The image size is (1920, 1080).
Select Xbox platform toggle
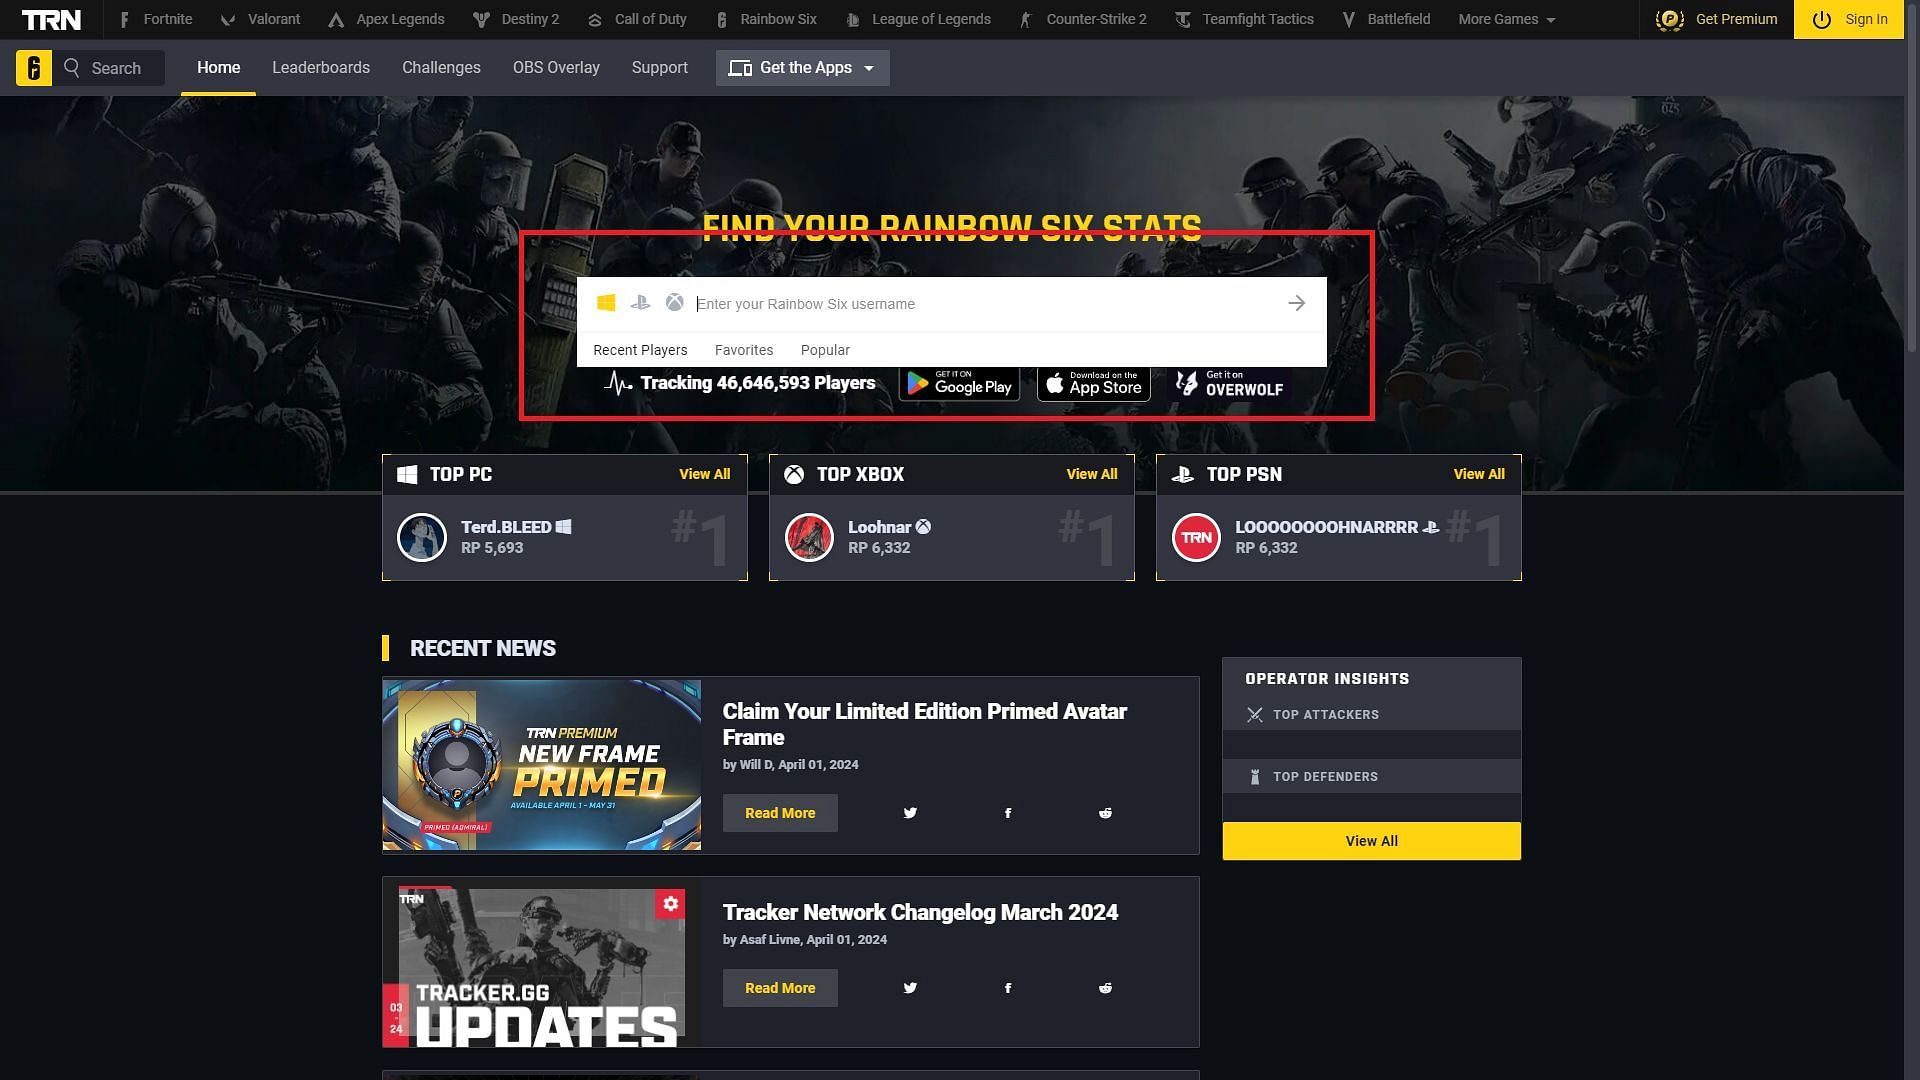coord(675,302)
